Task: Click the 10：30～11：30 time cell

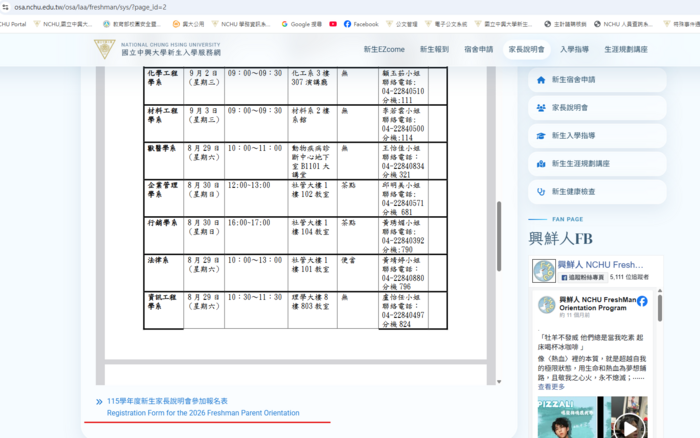Action: [x=256, y=310]
